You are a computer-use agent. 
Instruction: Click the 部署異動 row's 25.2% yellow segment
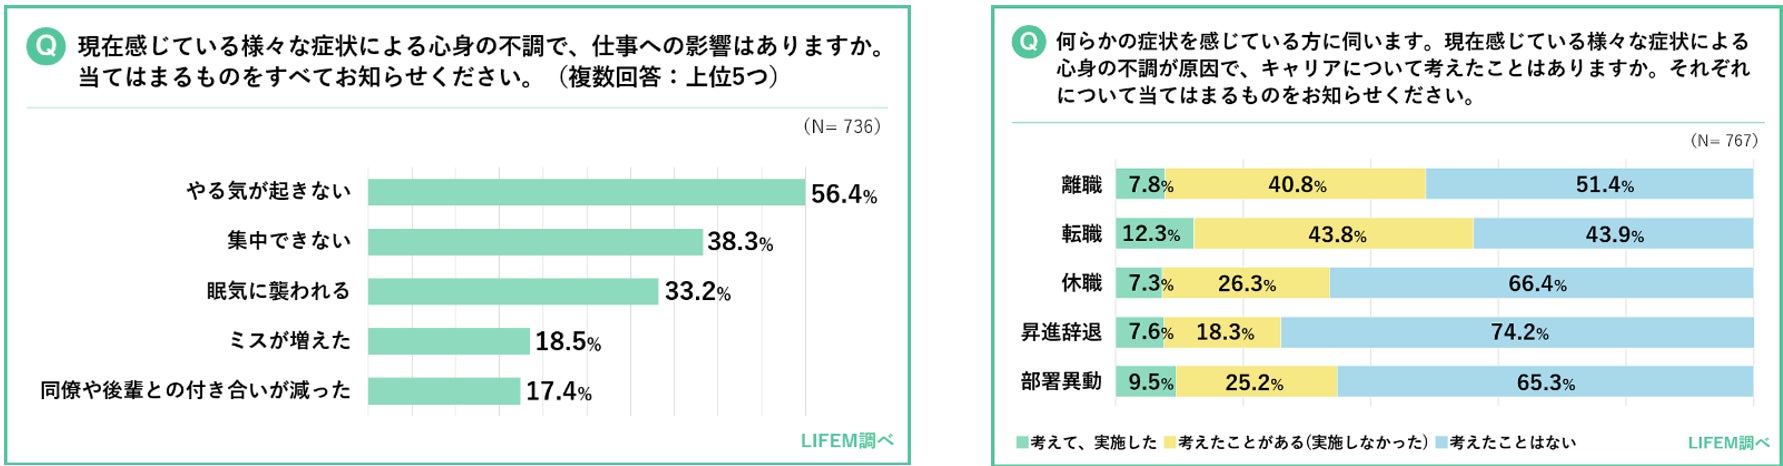click(x=1256, y=381)
